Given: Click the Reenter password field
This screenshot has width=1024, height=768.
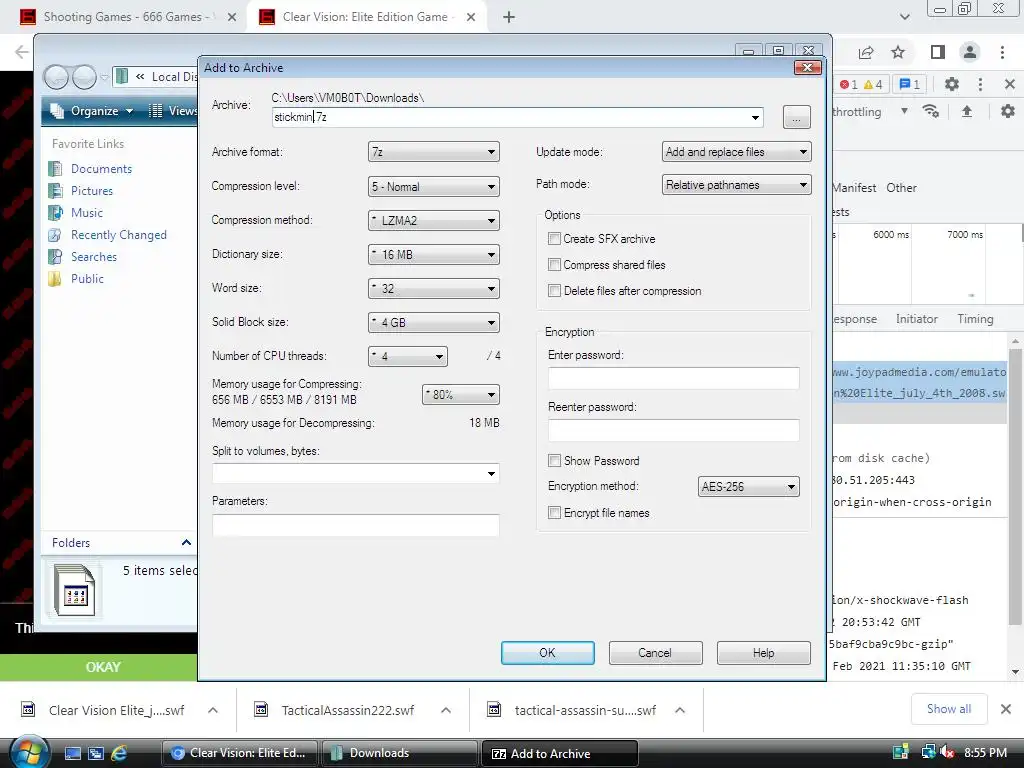Looking at the screenshot, I should click(x=673, y=430).
